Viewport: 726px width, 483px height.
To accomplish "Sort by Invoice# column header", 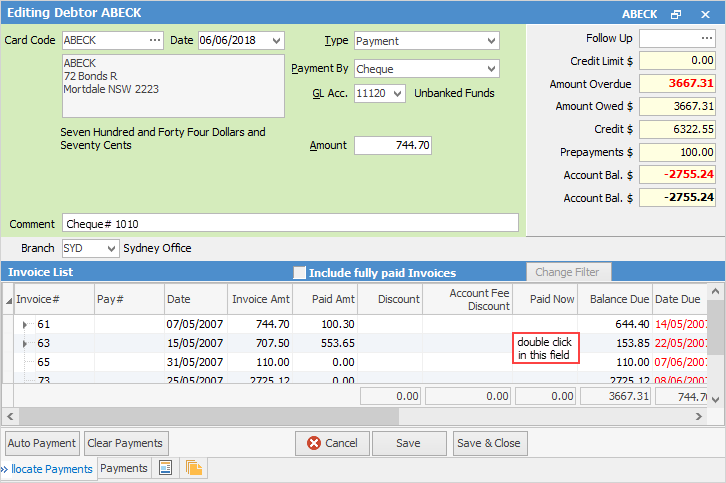I will point(54,299).
